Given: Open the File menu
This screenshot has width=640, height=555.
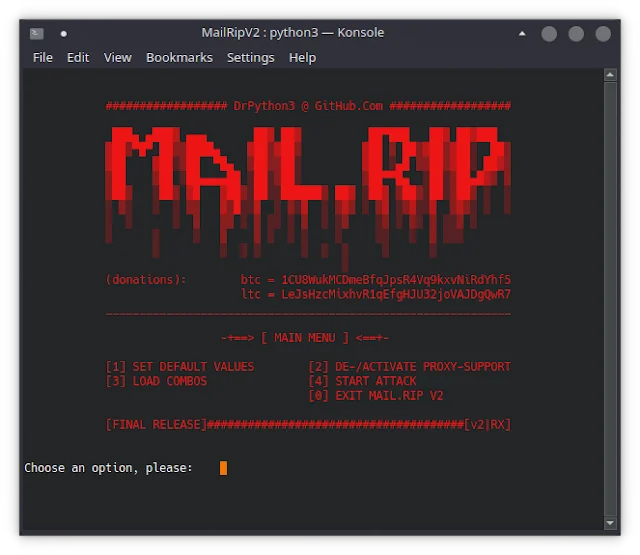Looking at the screenshot, I should pos(43,58).
